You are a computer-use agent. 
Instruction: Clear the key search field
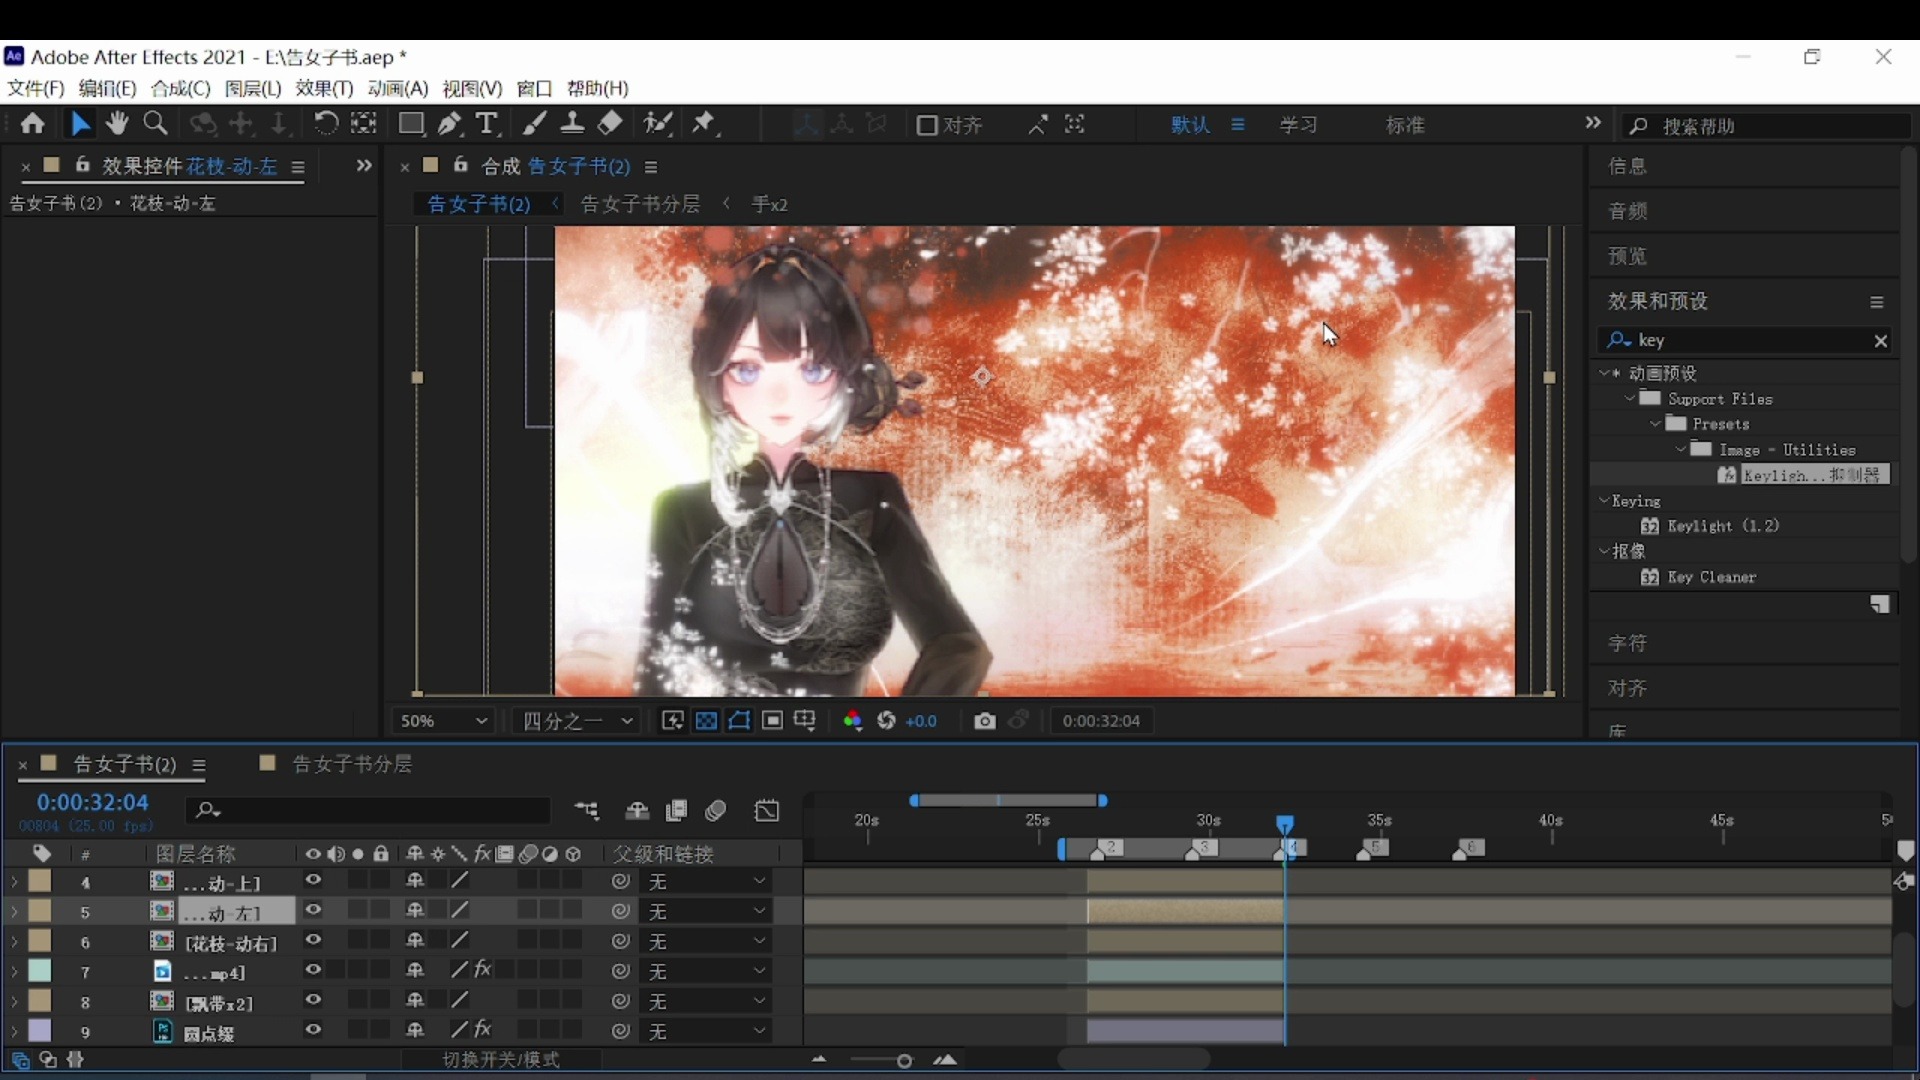(x=1880, y=341)
